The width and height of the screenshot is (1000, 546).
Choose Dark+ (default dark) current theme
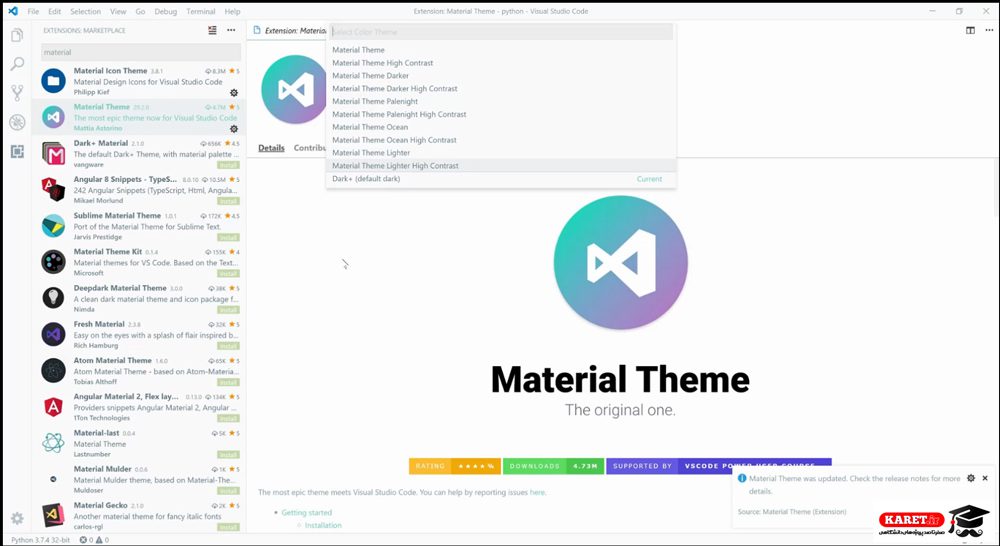point(501,179)
